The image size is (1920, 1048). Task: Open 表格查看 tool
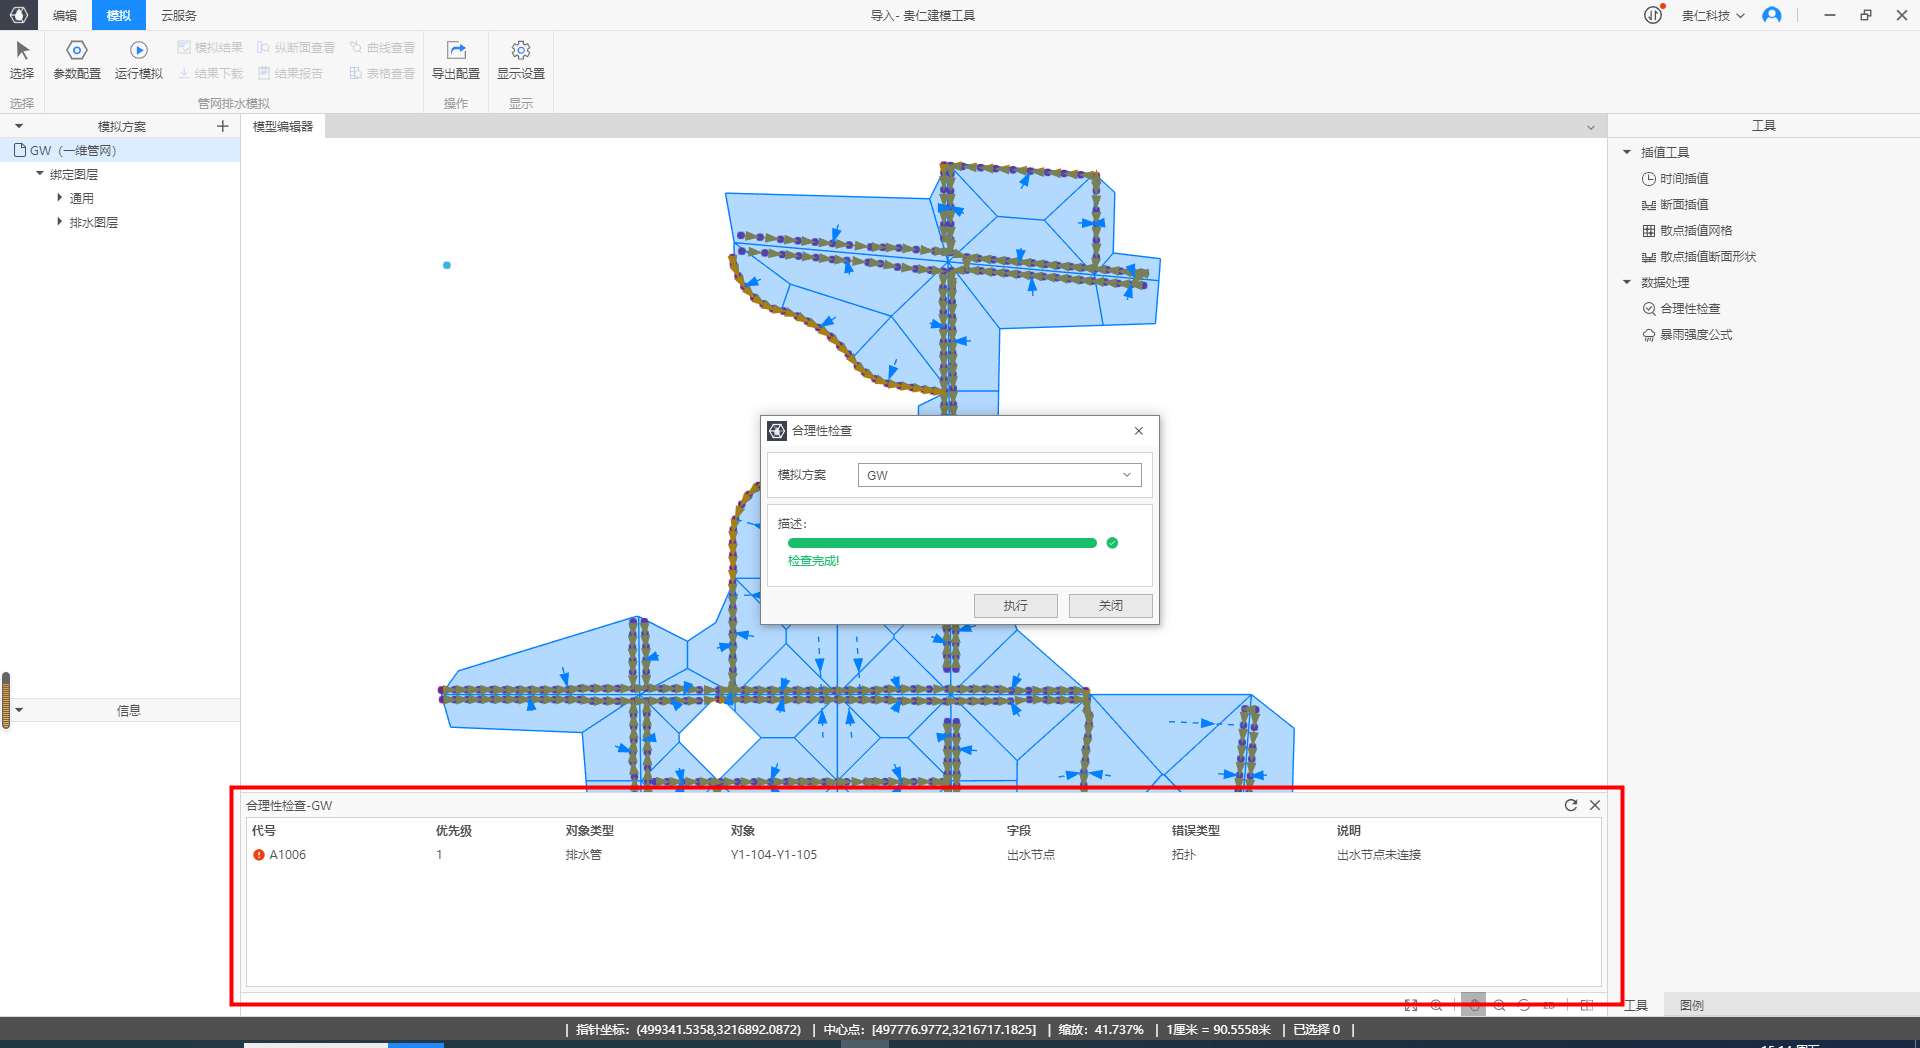tap(382, 73)
